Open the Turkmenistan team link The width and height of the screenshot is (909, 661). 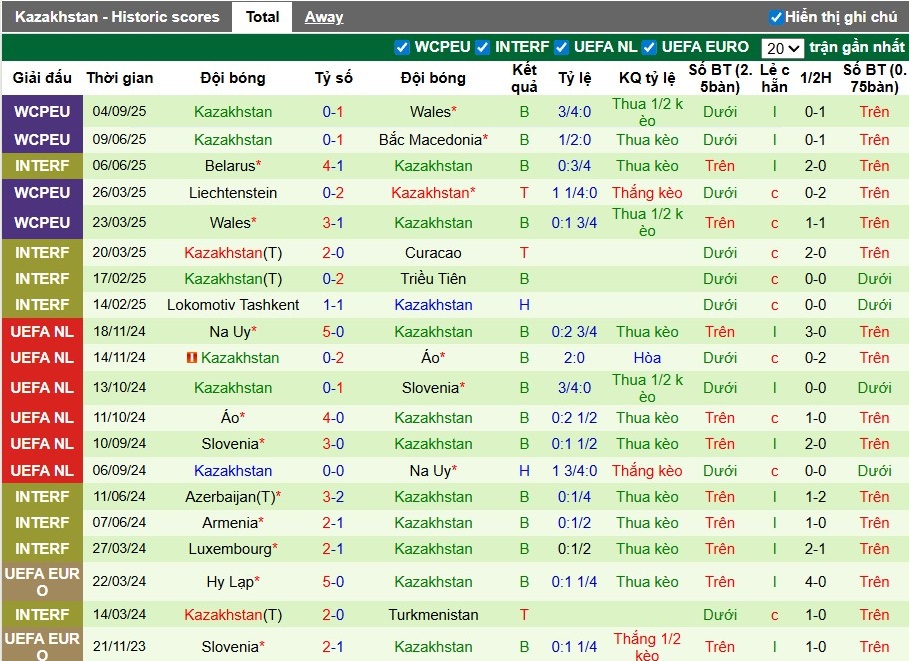coord(433,615)
